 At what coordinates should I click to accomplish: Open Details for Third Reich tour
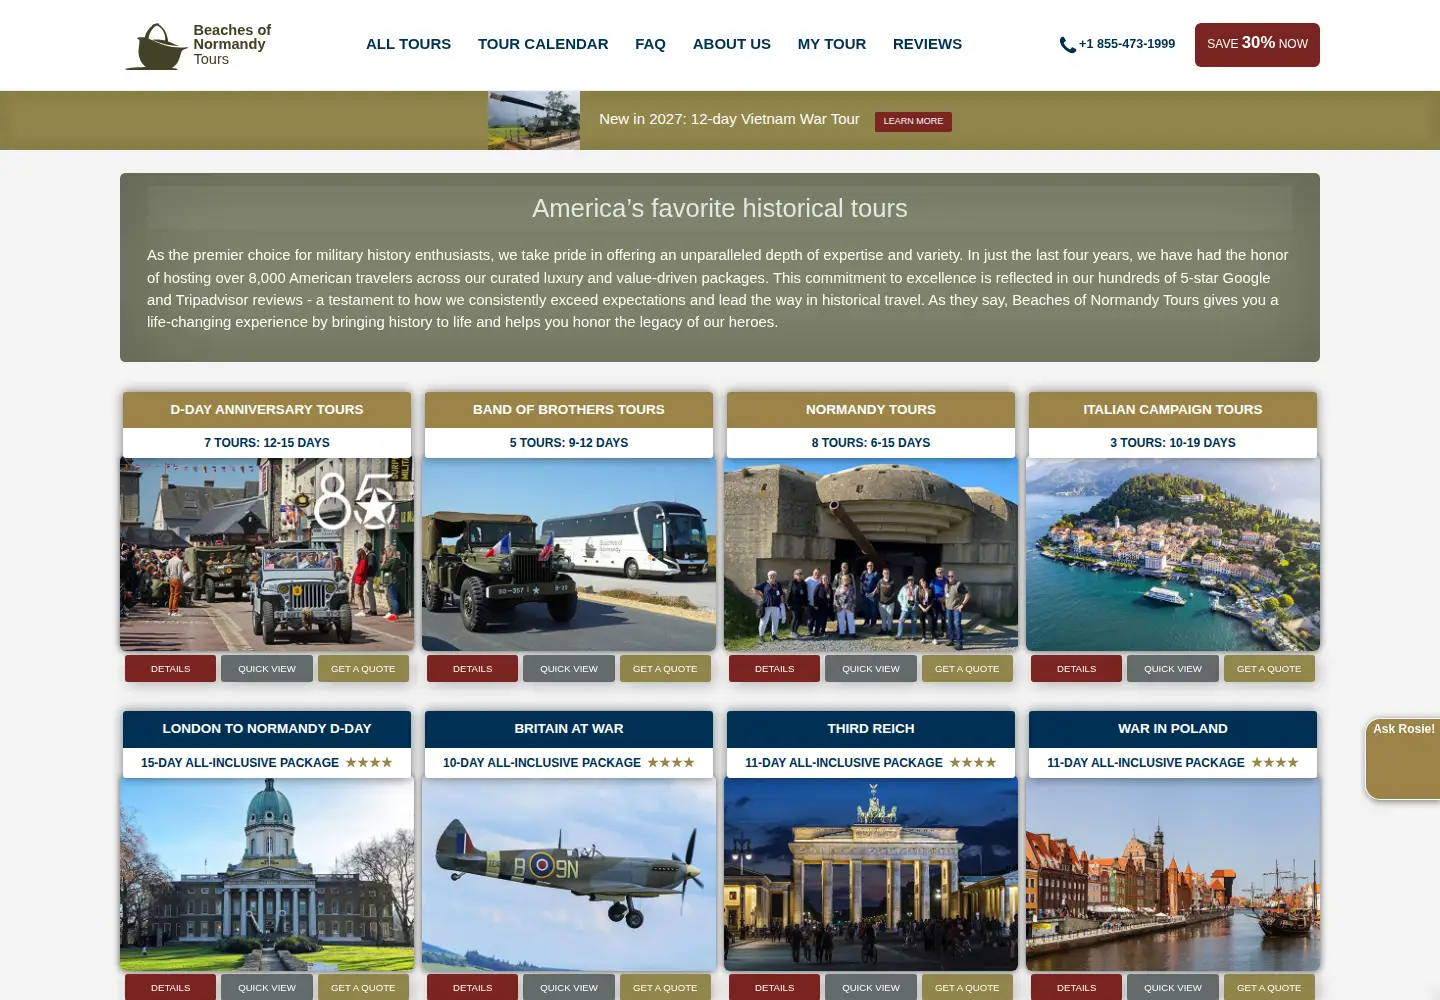click(774, 987)
